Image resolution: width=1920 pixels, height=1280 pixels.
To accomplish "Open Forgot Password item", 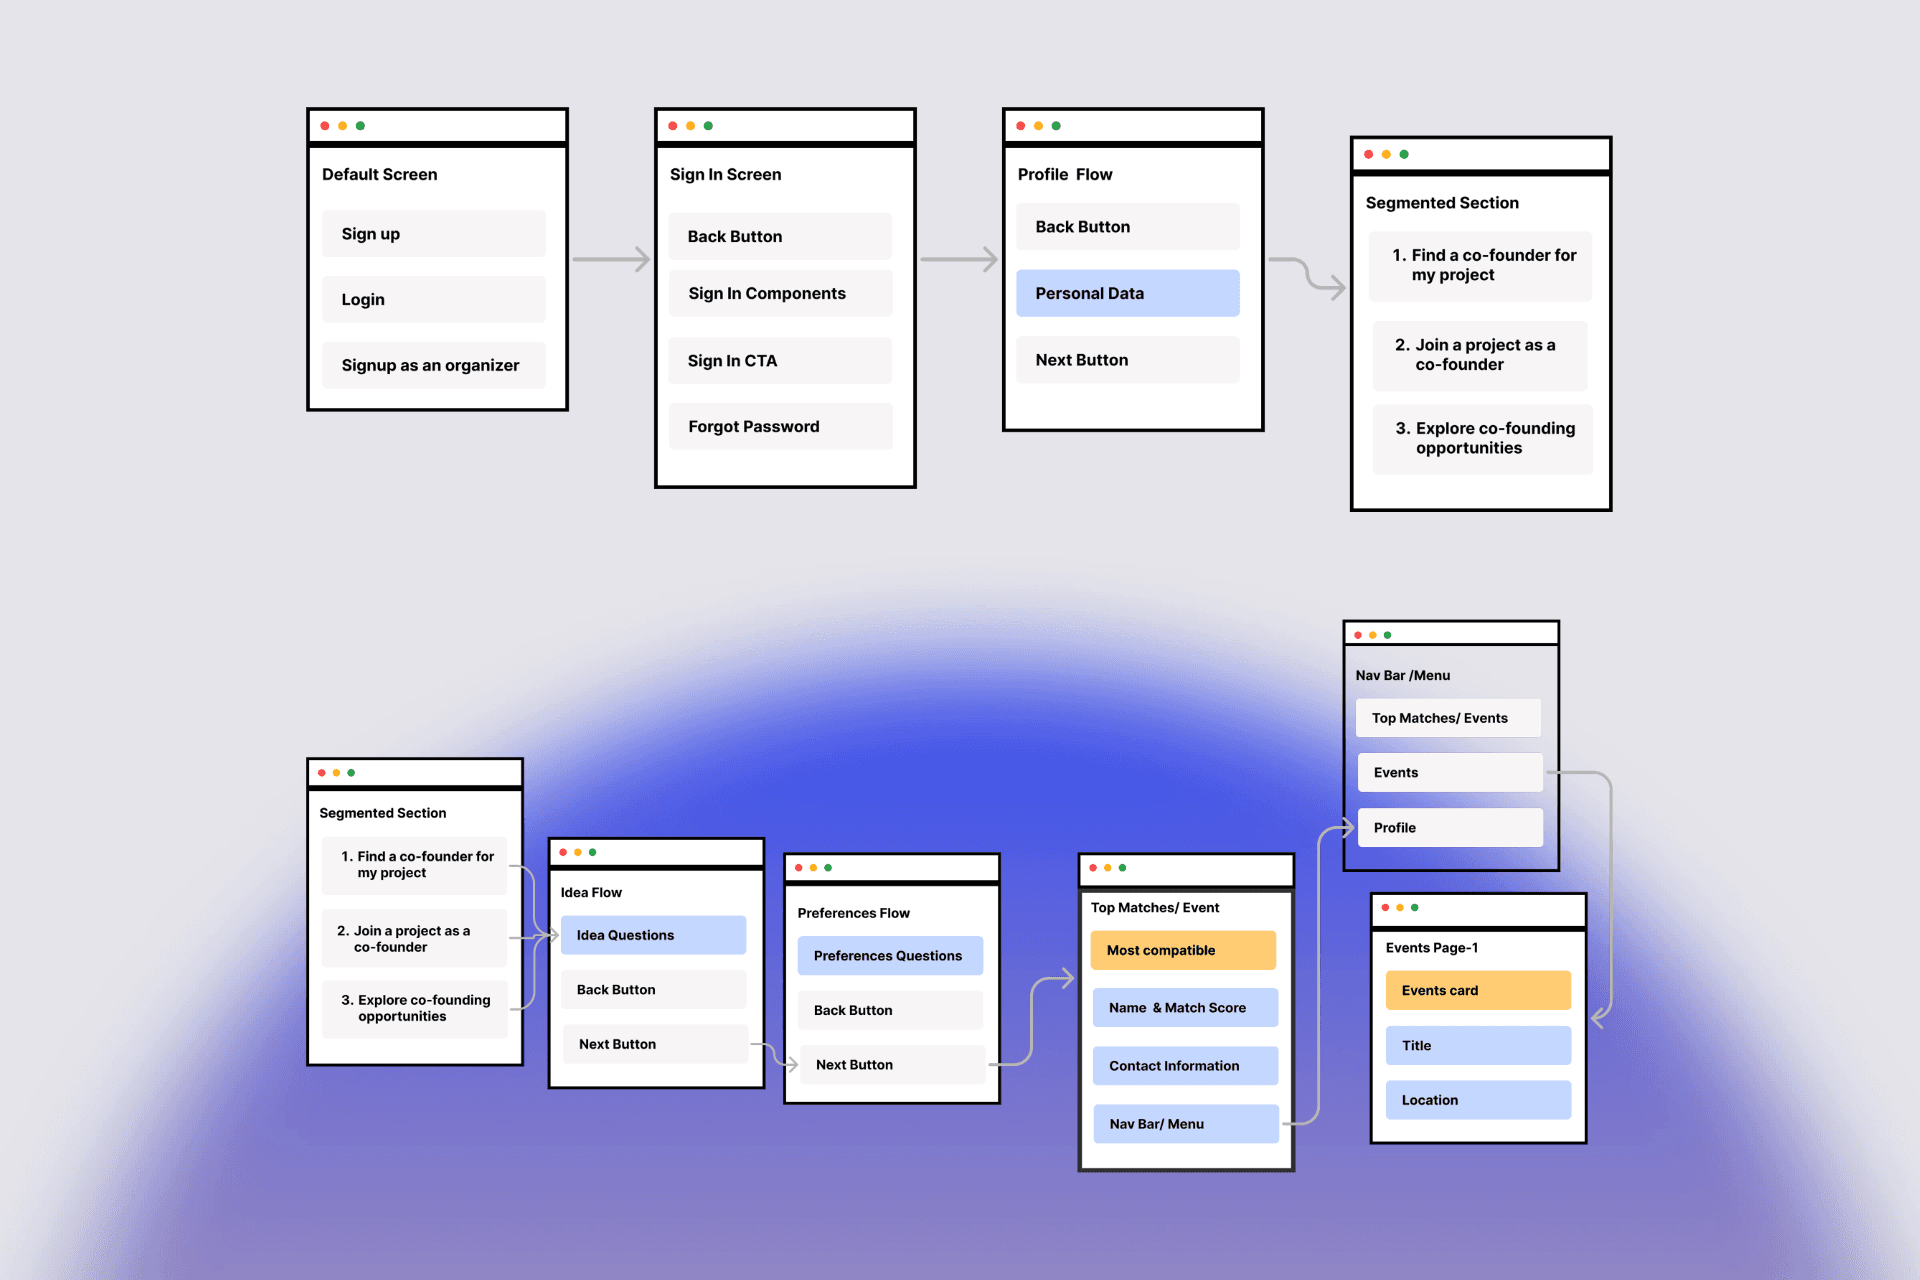I will tap(780, 426).
